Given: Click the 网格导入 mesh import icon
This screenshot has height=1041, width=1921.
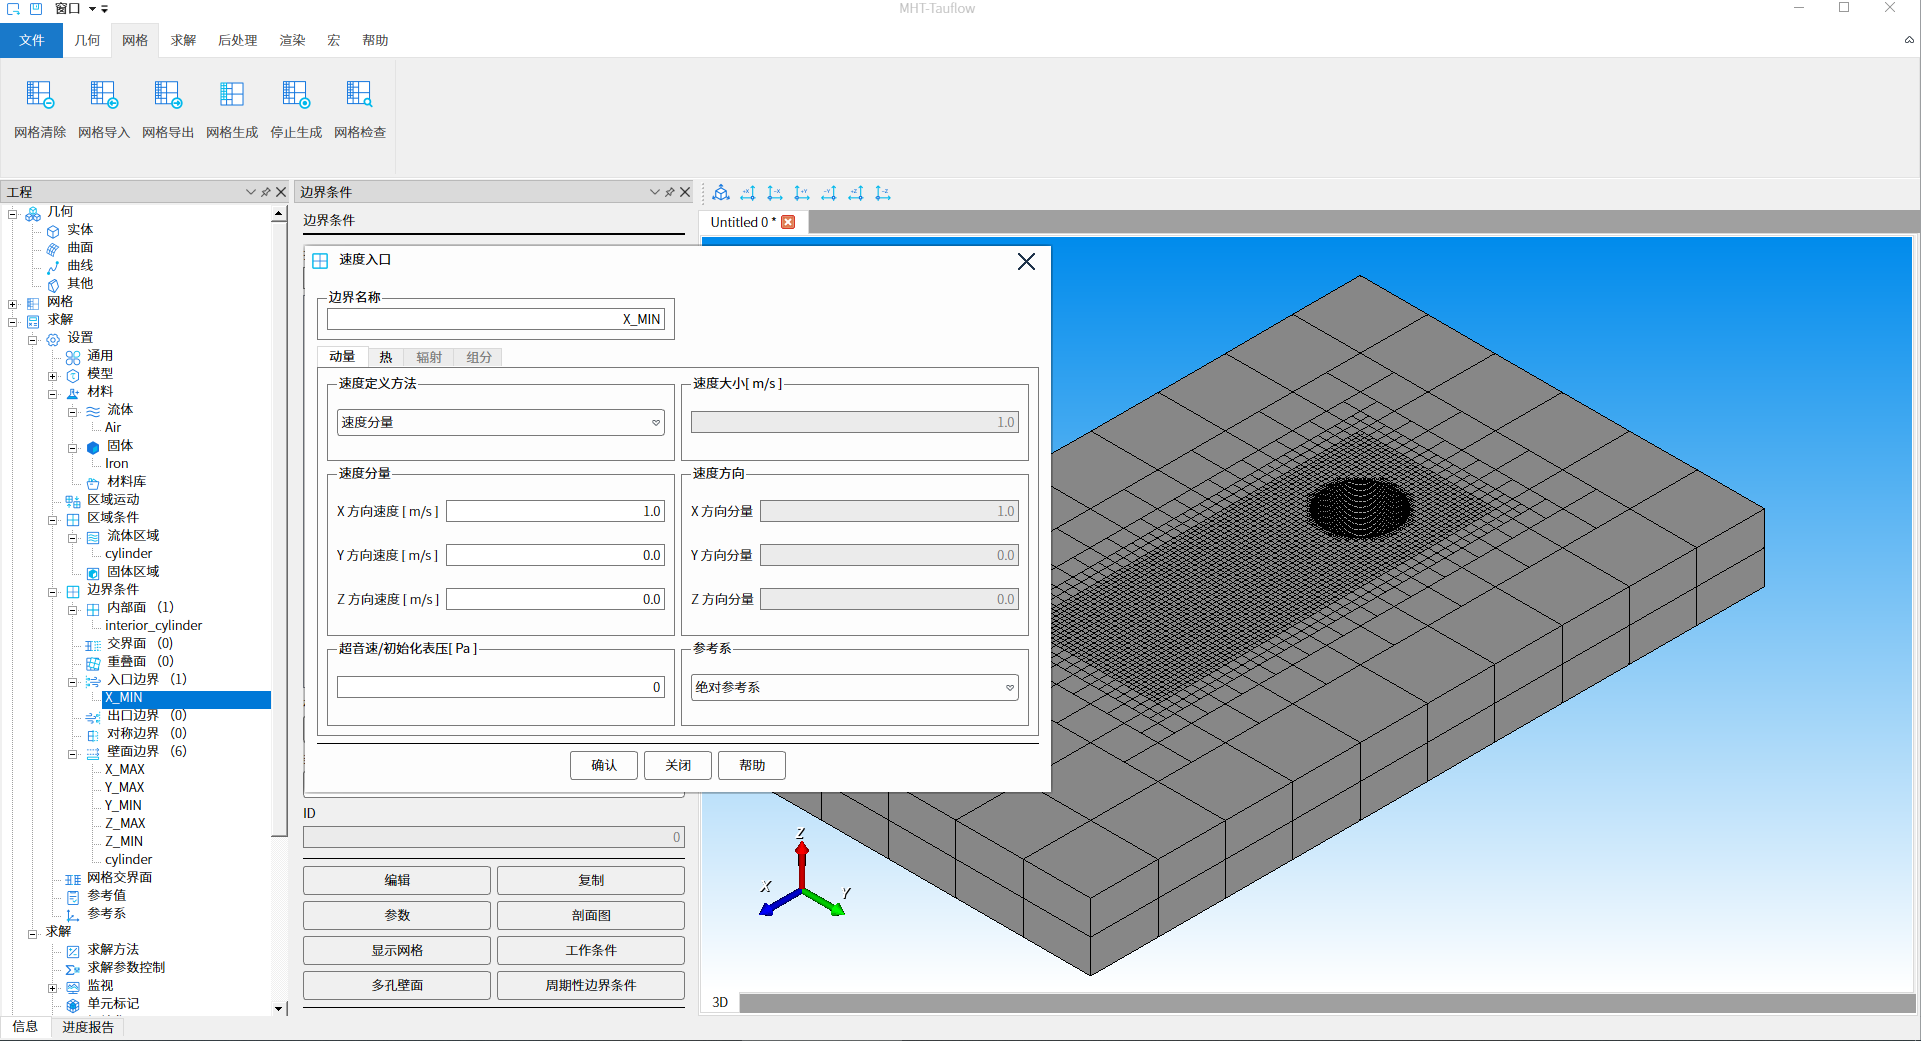Looking at the screenshot, I should (104, 96).
